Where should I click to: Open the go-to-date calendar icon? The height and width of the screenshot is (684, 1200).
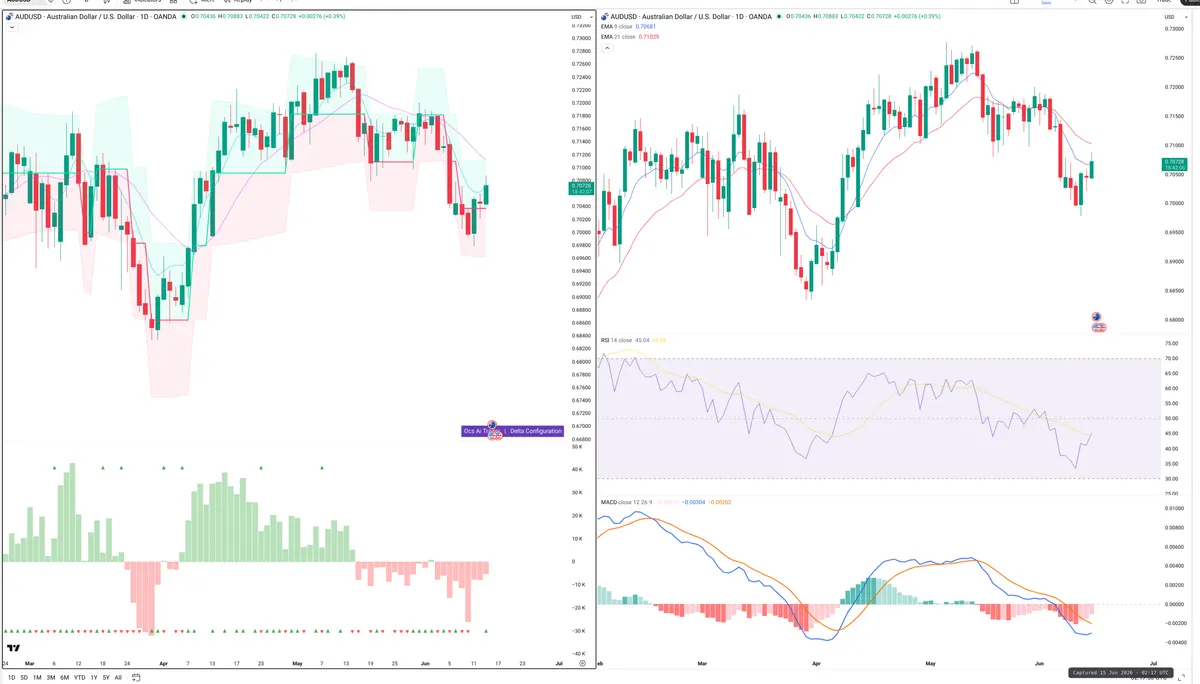(138, 677)
